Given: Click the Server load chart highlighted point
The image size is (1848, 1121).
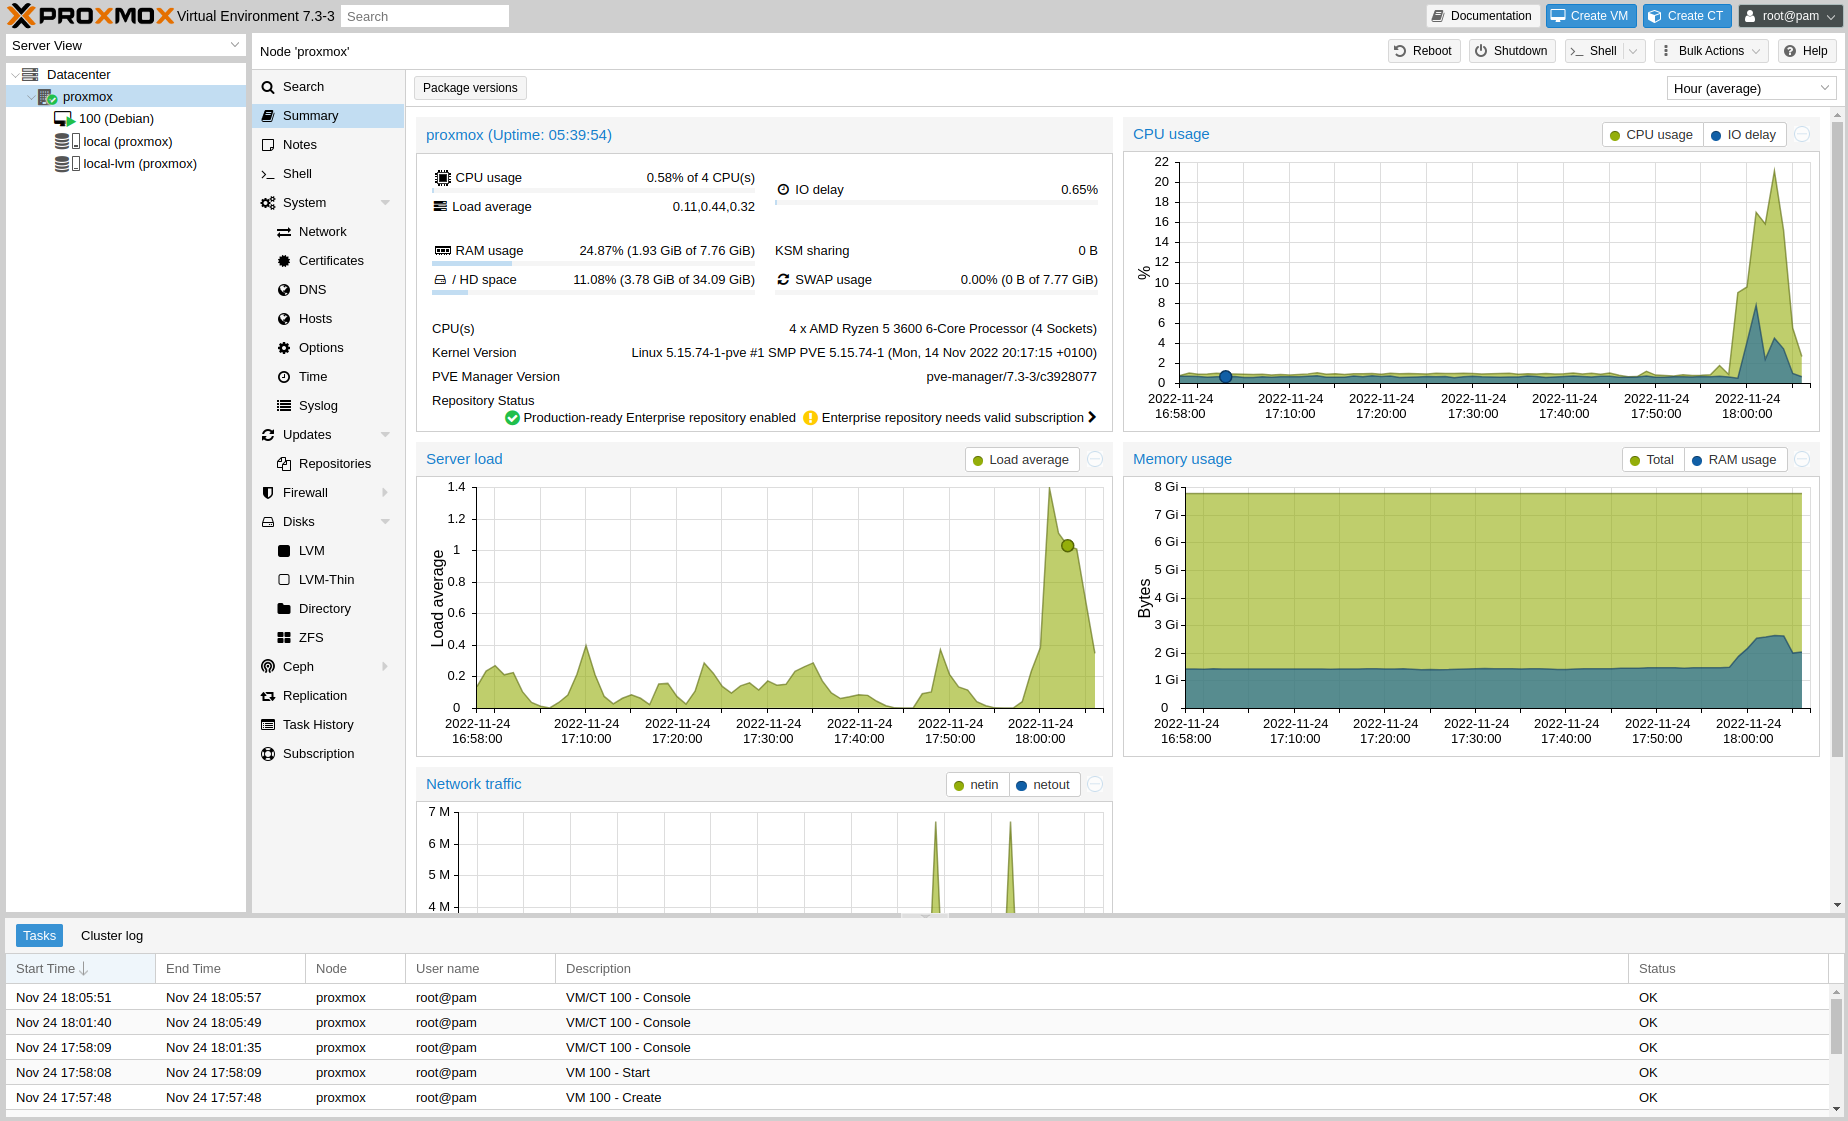Looking at the screenshot, I should [1067, 546].
